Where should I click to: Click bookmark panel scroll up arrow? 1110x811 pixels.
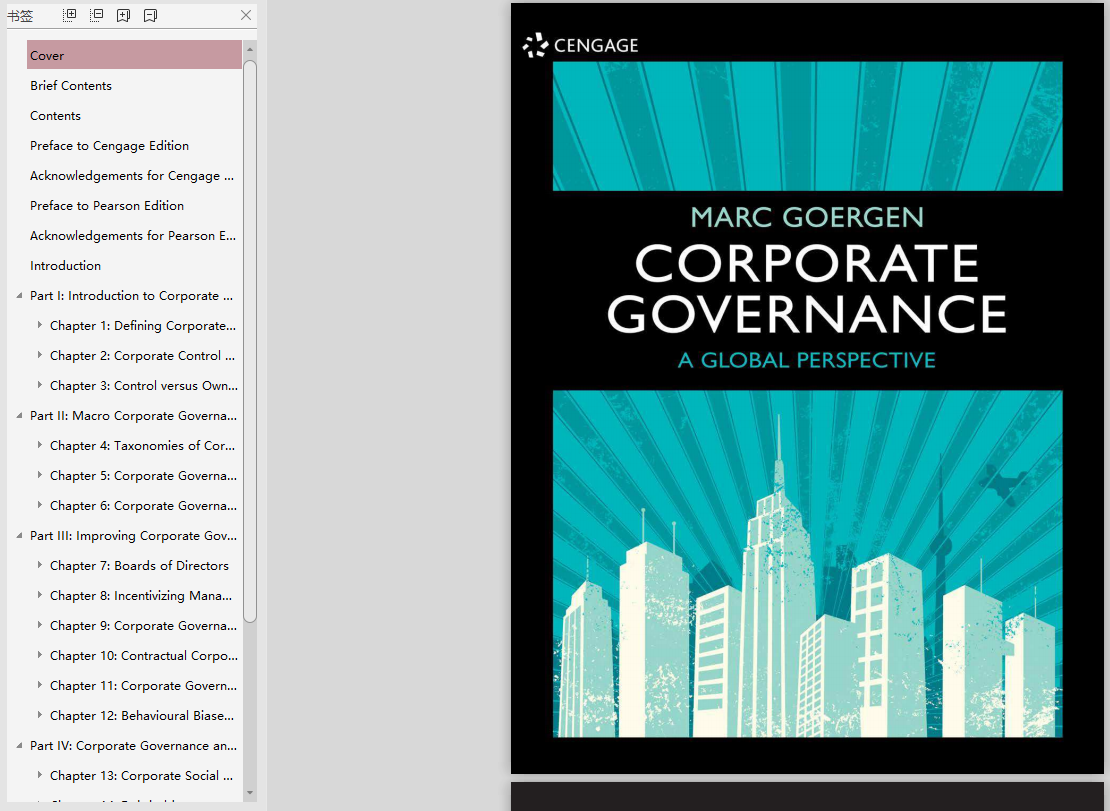[249, 50]
